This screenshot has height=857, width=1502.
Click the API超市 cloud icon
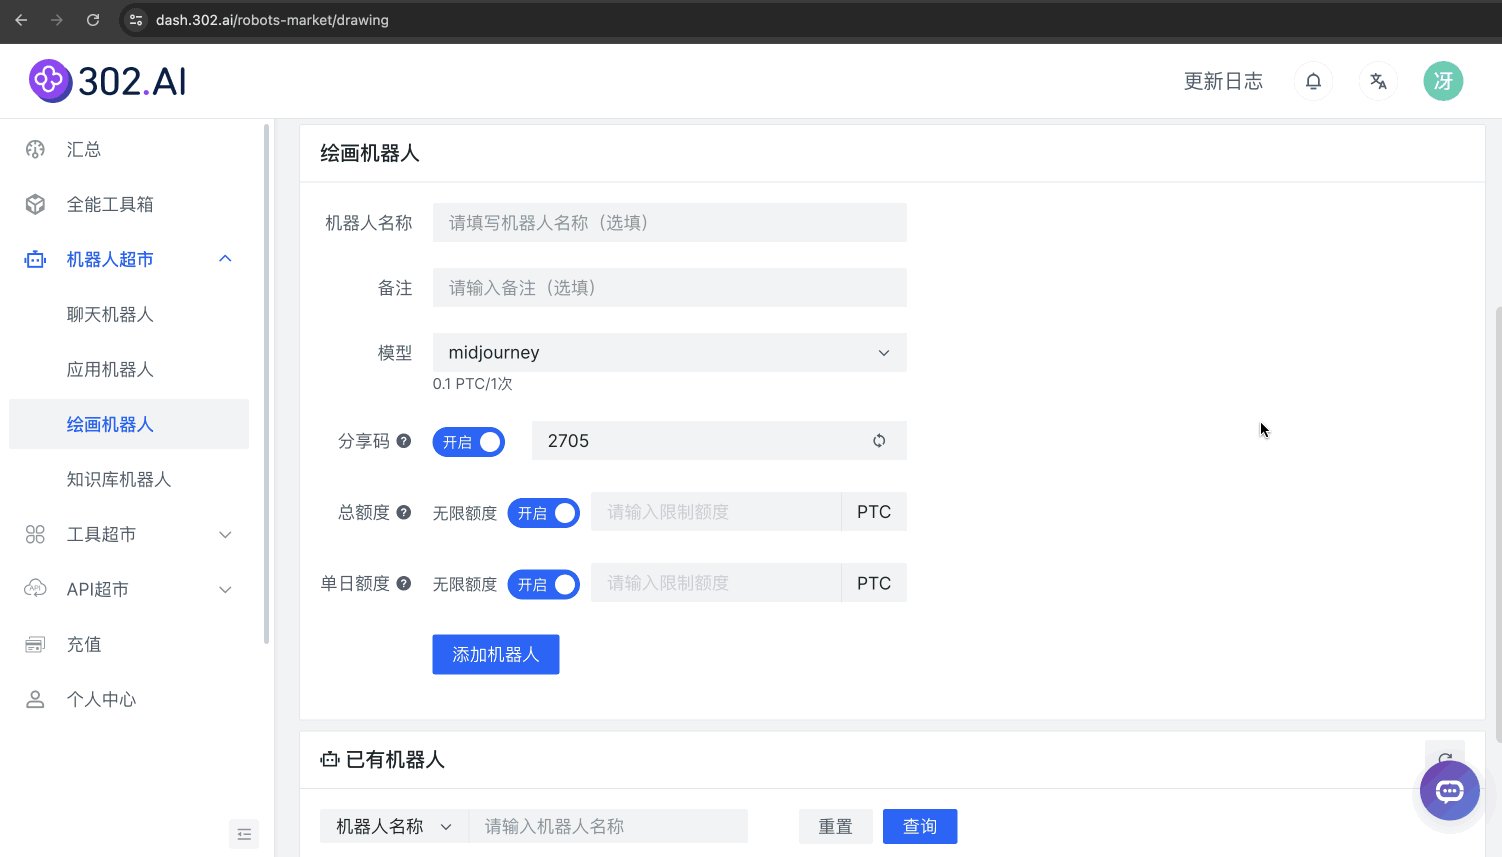point(35,589)
